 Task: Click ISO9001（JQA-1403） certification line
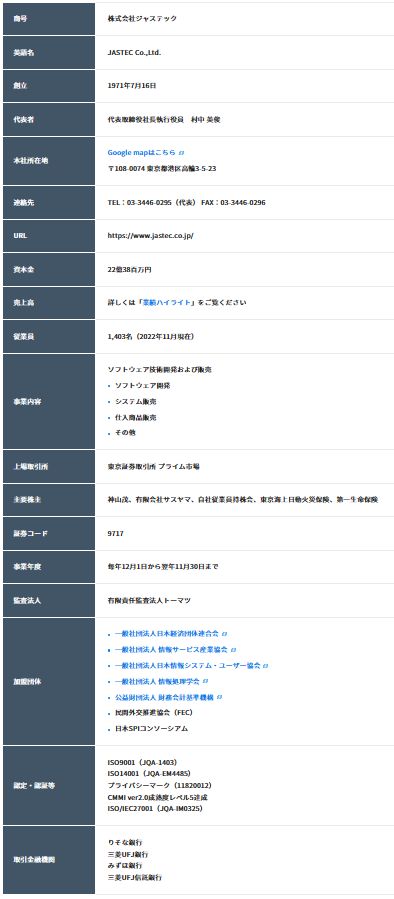142,763
